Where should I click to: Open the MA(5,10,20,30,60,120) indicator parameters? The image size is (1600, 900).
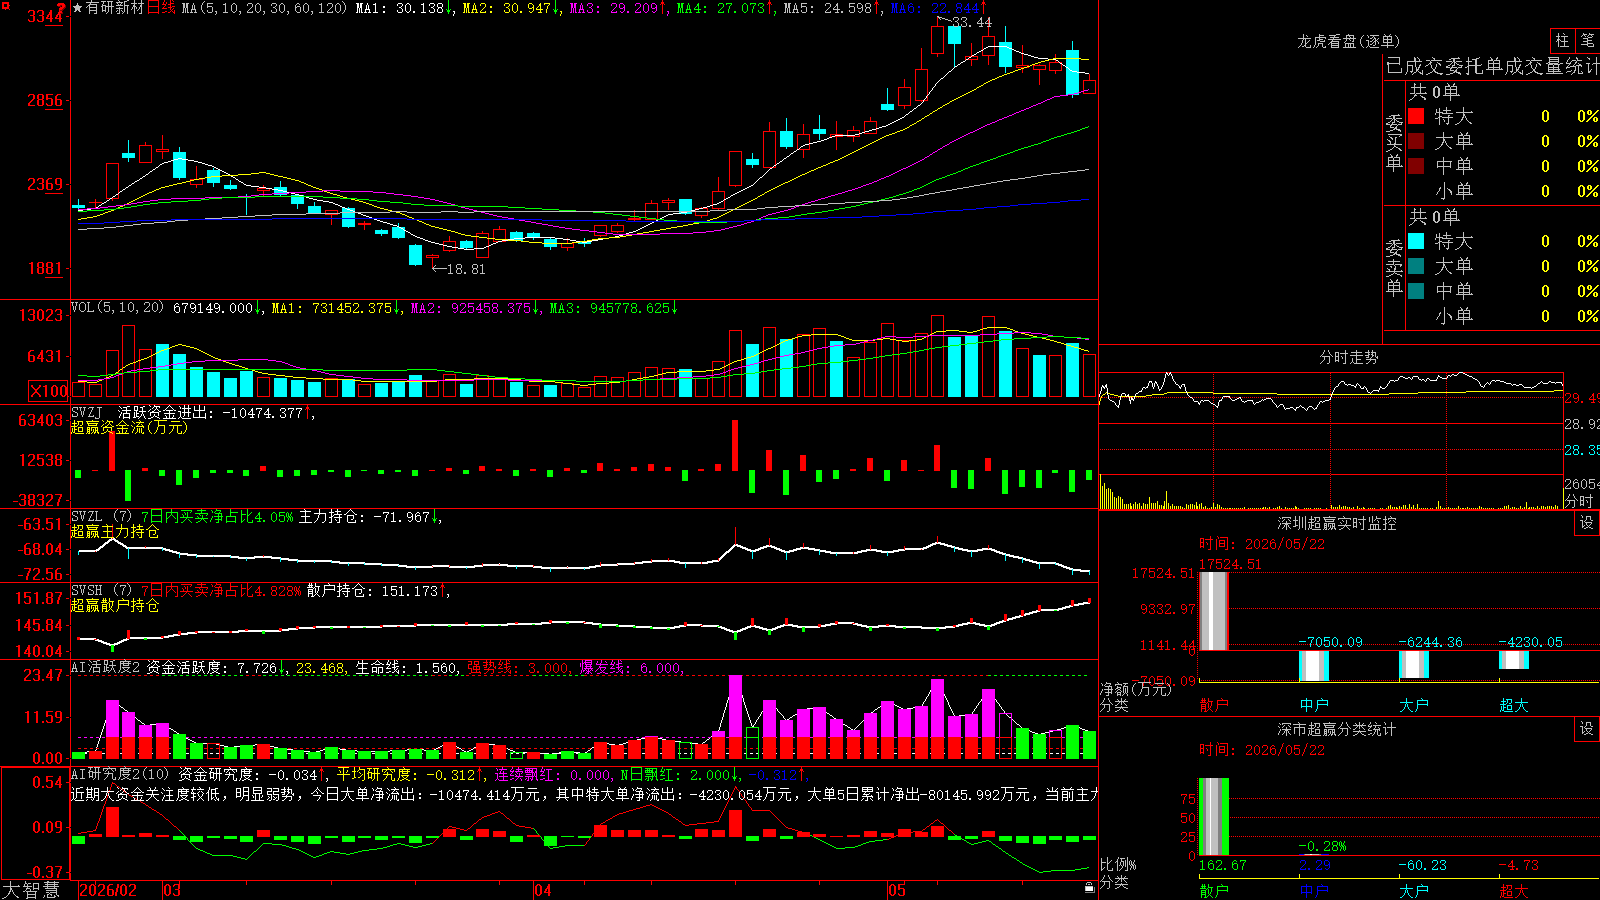pos(264,8)
